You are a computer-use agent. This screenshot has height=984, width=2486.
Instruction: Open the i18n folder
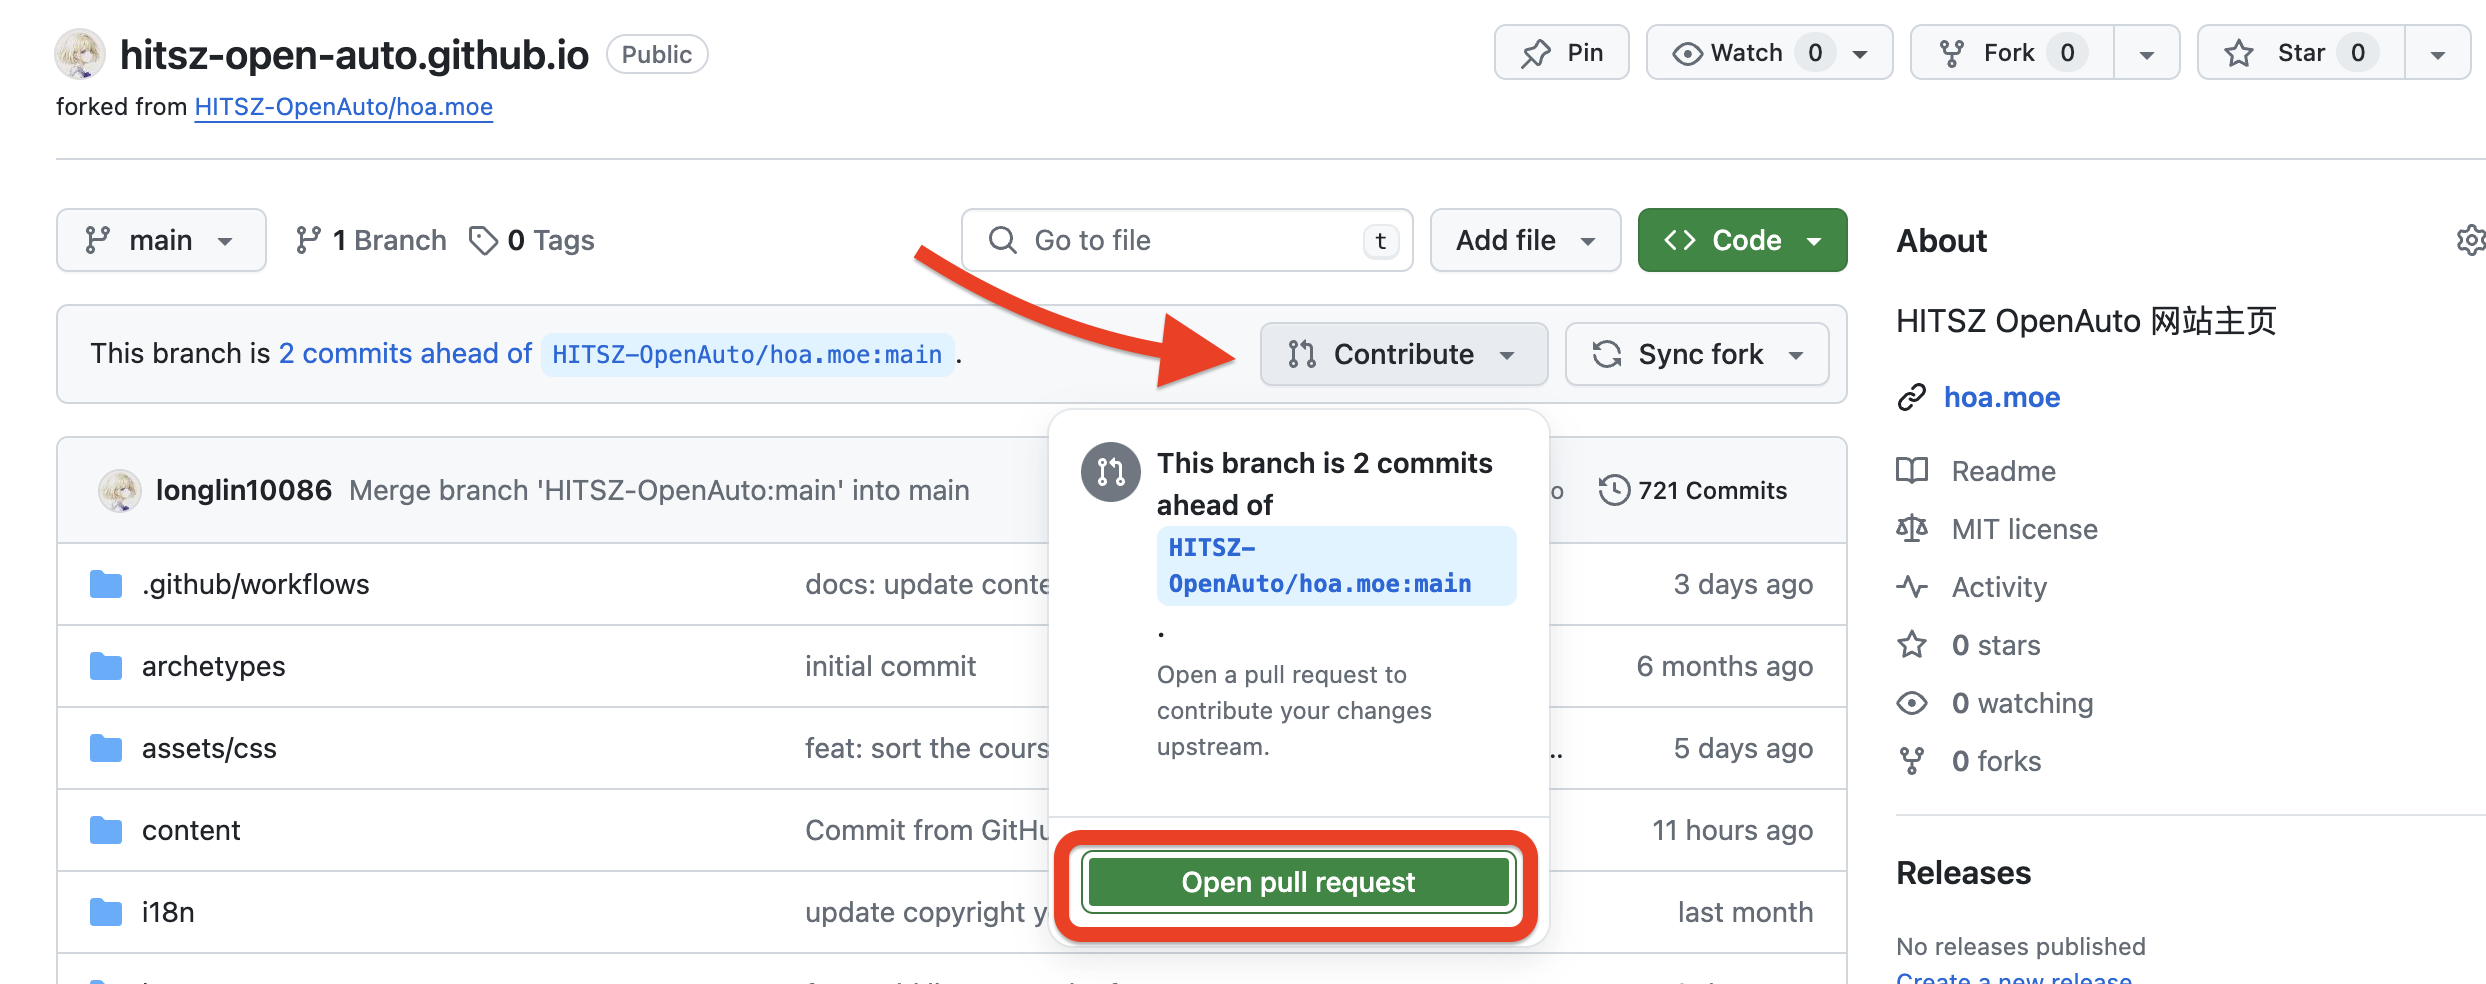tap(168, 912)
